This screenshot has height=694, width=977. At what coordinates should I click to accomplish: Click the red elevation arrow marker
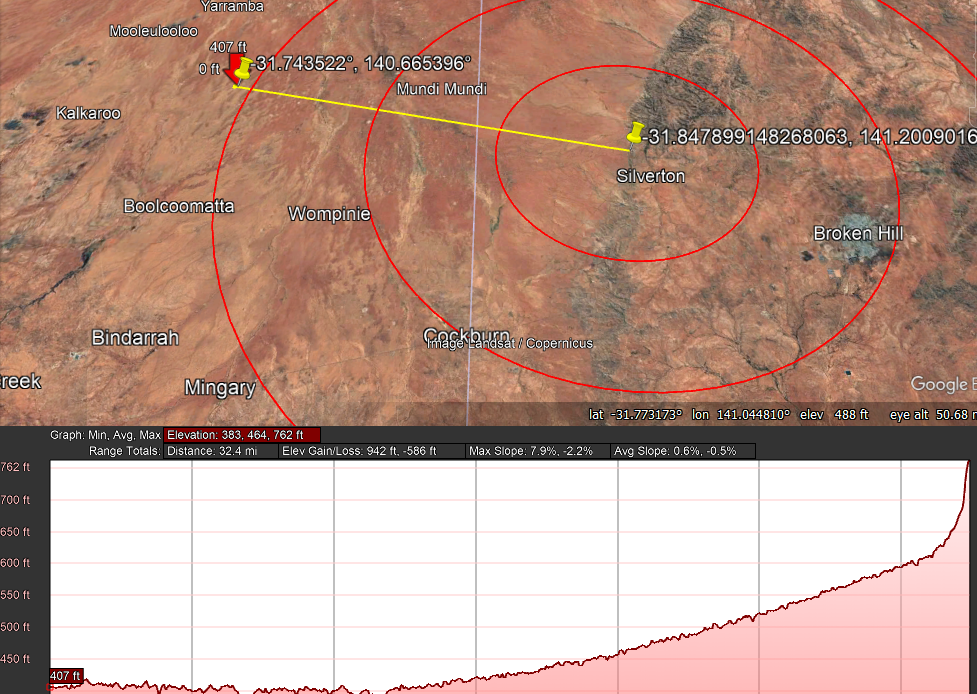[x=235, y=70]
